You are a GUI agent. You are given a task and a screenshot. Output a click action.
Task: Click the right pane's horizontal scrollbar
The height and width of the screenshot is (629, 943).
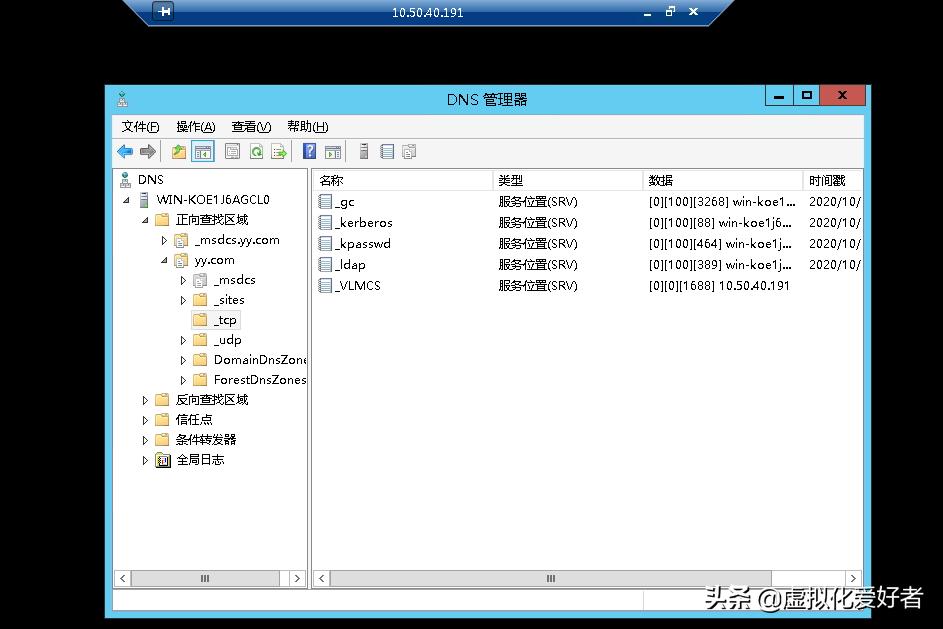pyautogui.click(x=550, y=578)
